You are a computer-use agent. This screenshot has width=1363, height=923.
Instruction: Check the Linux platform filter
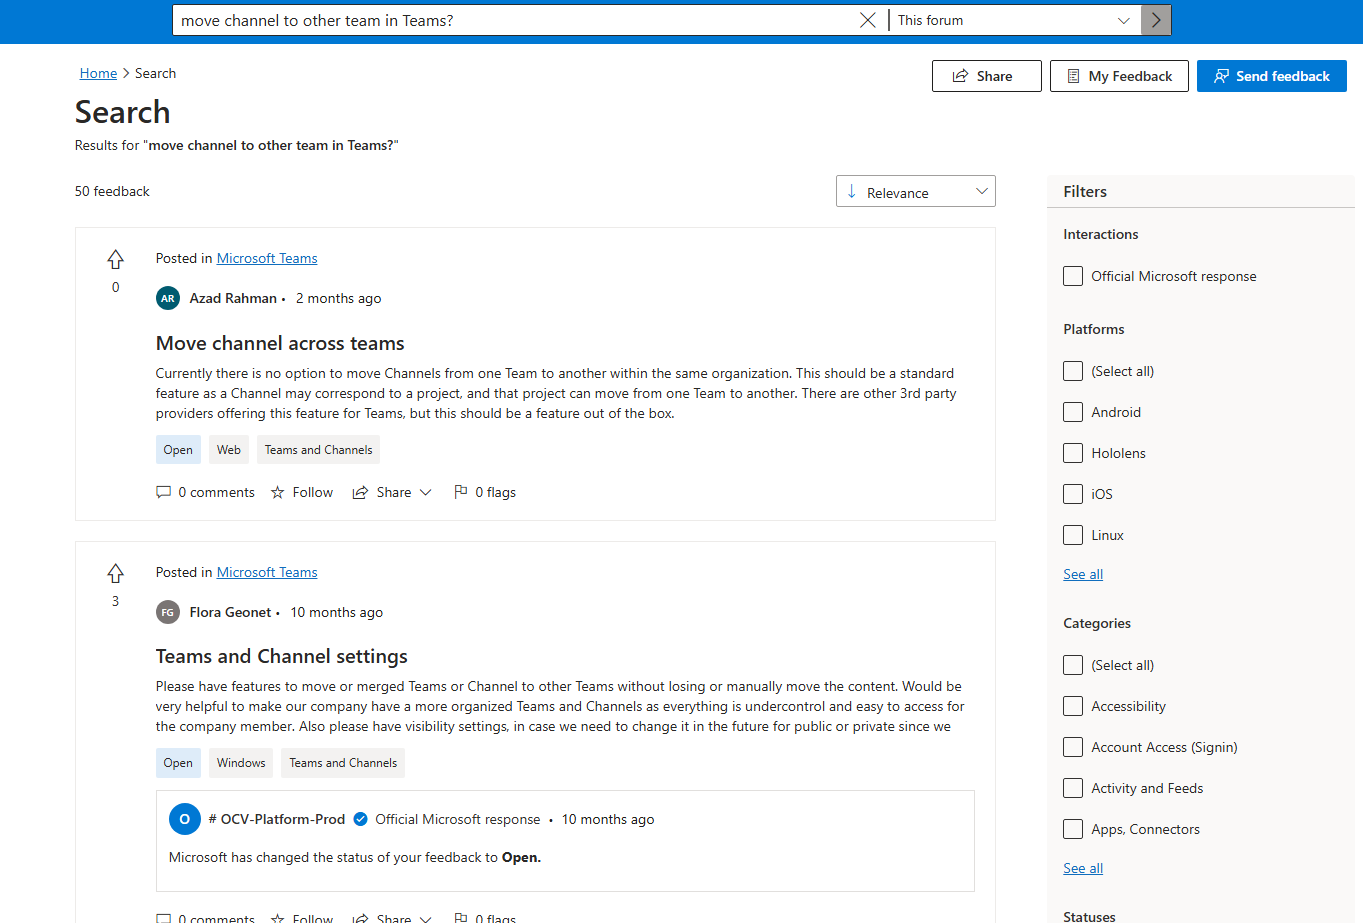pos(1073,535)
